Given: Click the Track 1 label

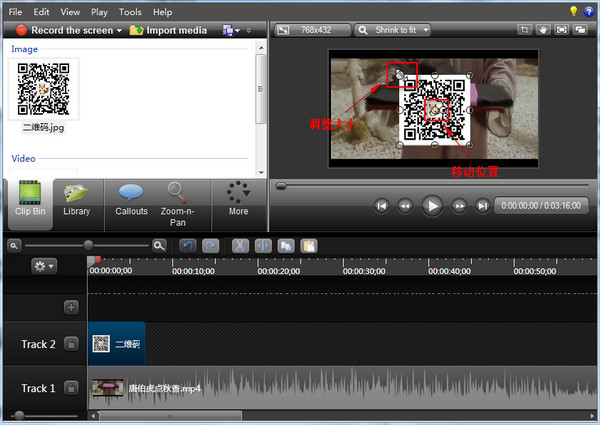Looking at the screenshot, I should pyautogui.click(x=38, y=388).
